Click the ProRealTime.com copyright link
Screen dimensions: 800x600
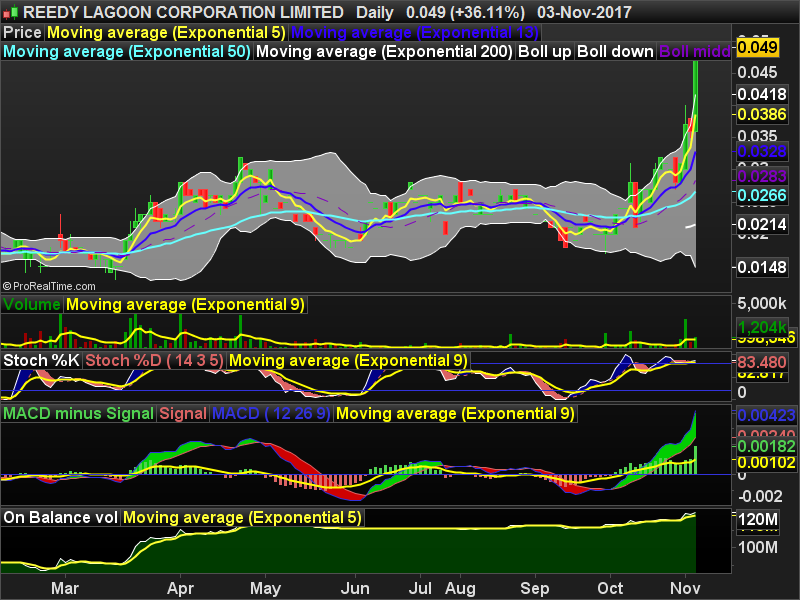pyautogui.click(x=49, y=286)
